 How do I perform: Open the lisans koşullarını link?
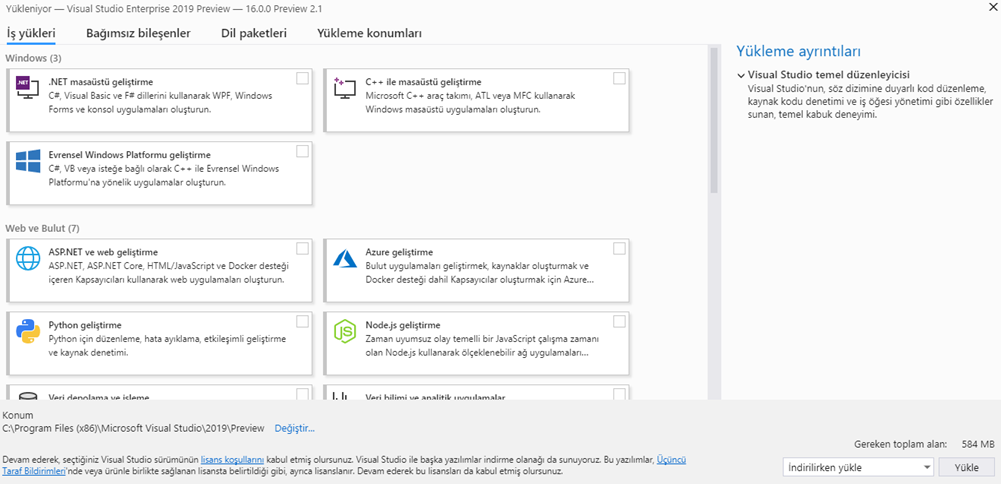[232, 459]
